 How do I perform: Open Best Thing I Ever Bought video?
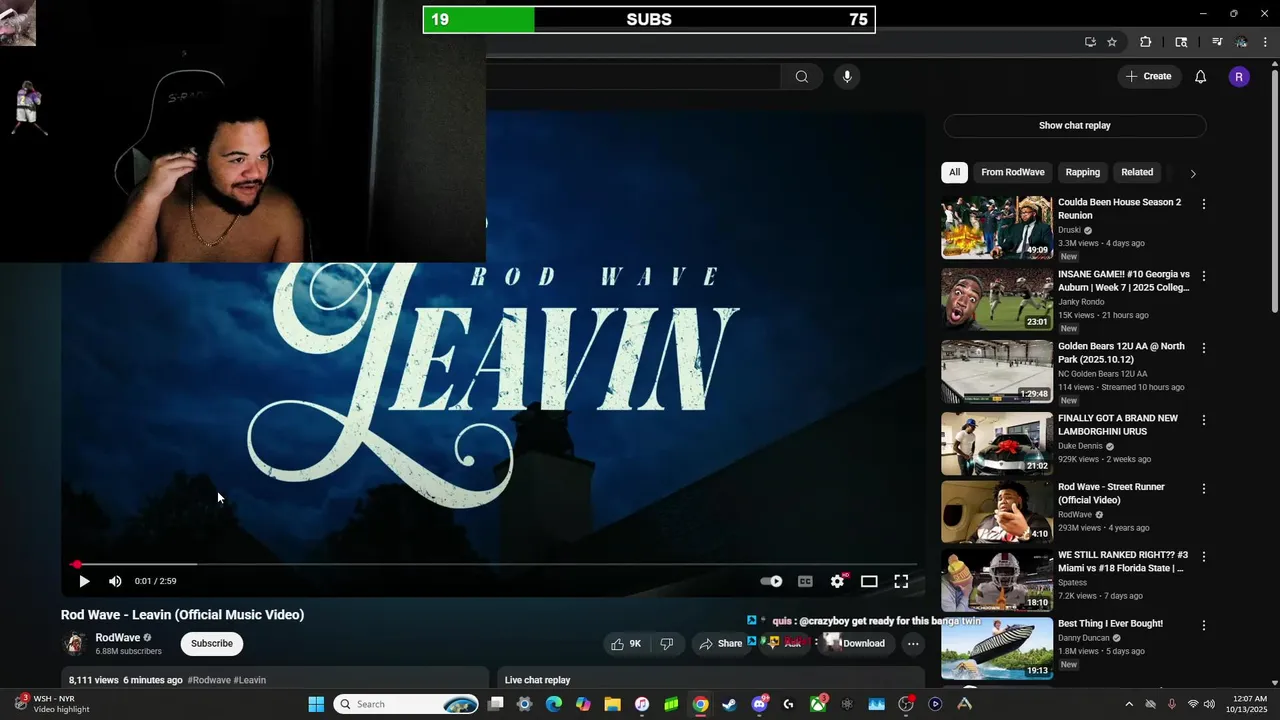(x=997, y=649)
